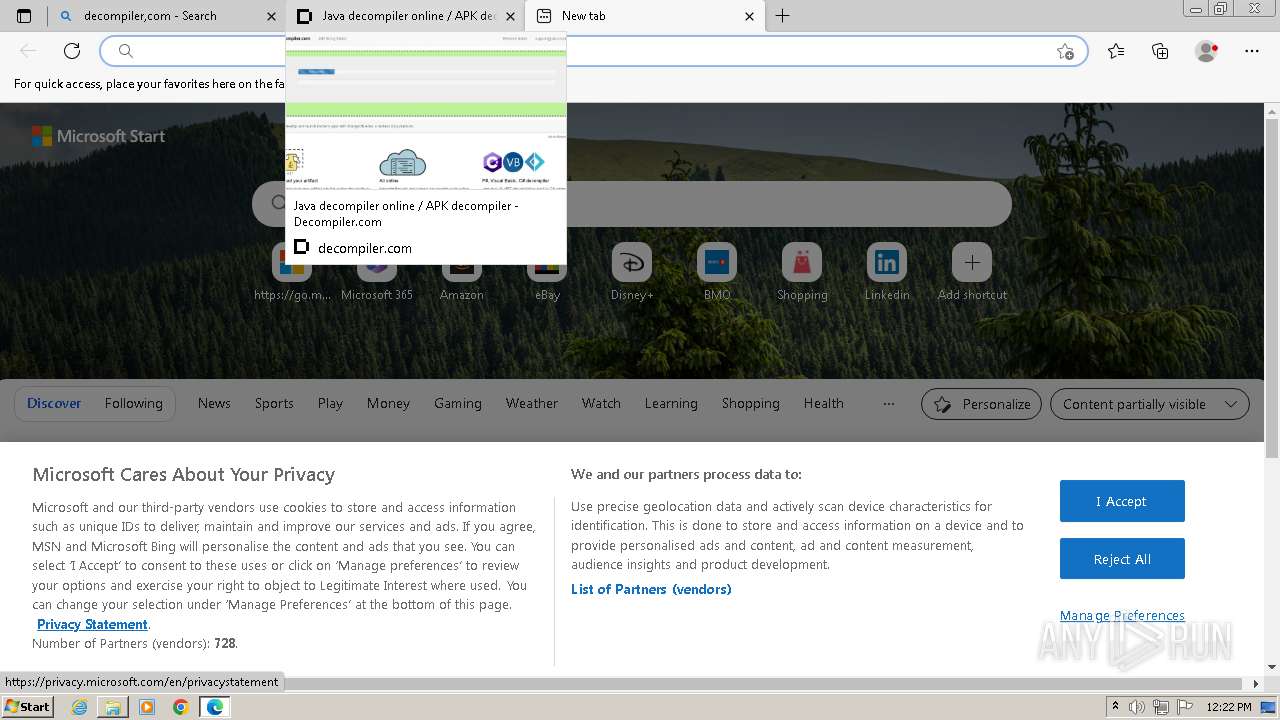This screenshot has height=720, width=1280.
Task: Click Reject All cookies button
Action: click(1122, 559)
